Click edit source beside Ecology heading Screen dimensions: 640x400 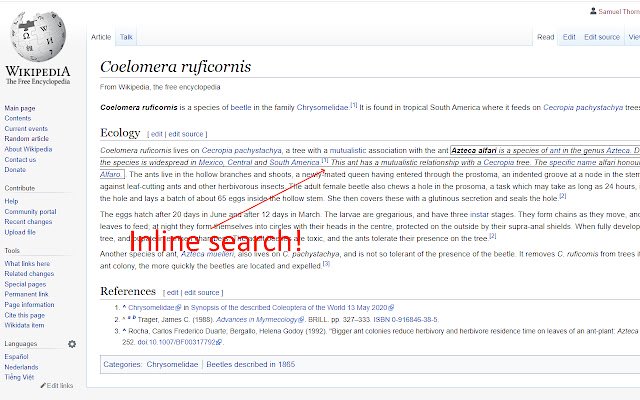click(x=186, y=134)
